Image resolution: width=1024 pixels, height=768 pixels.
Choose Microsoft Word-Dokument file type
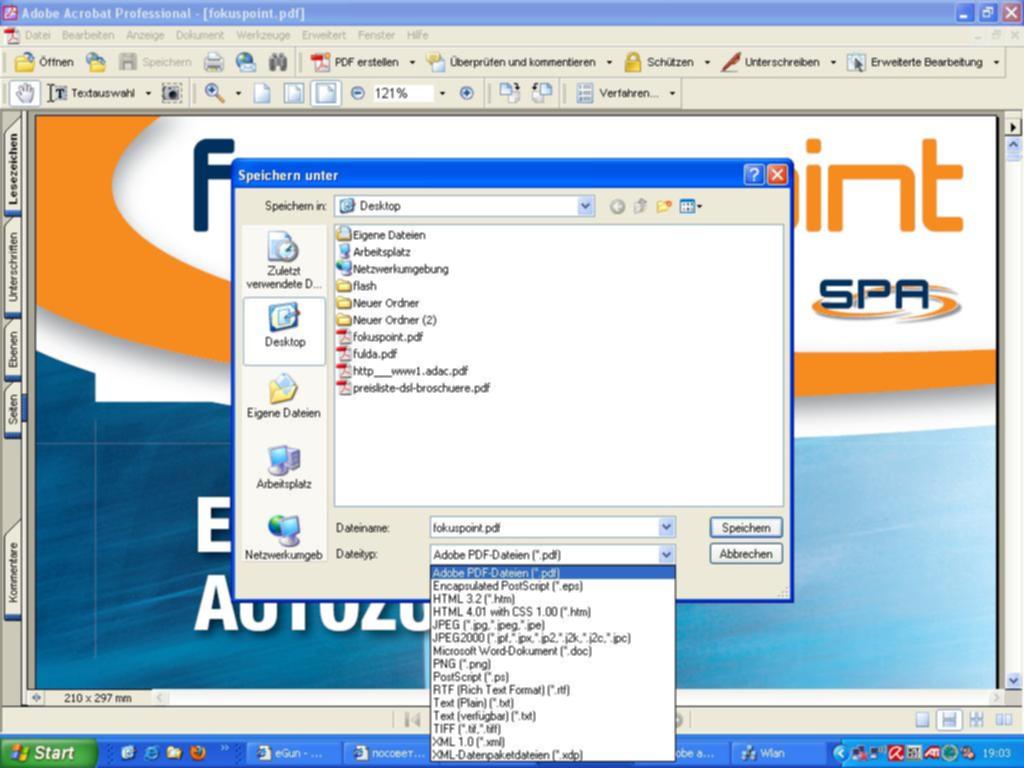tap(511, 651)
